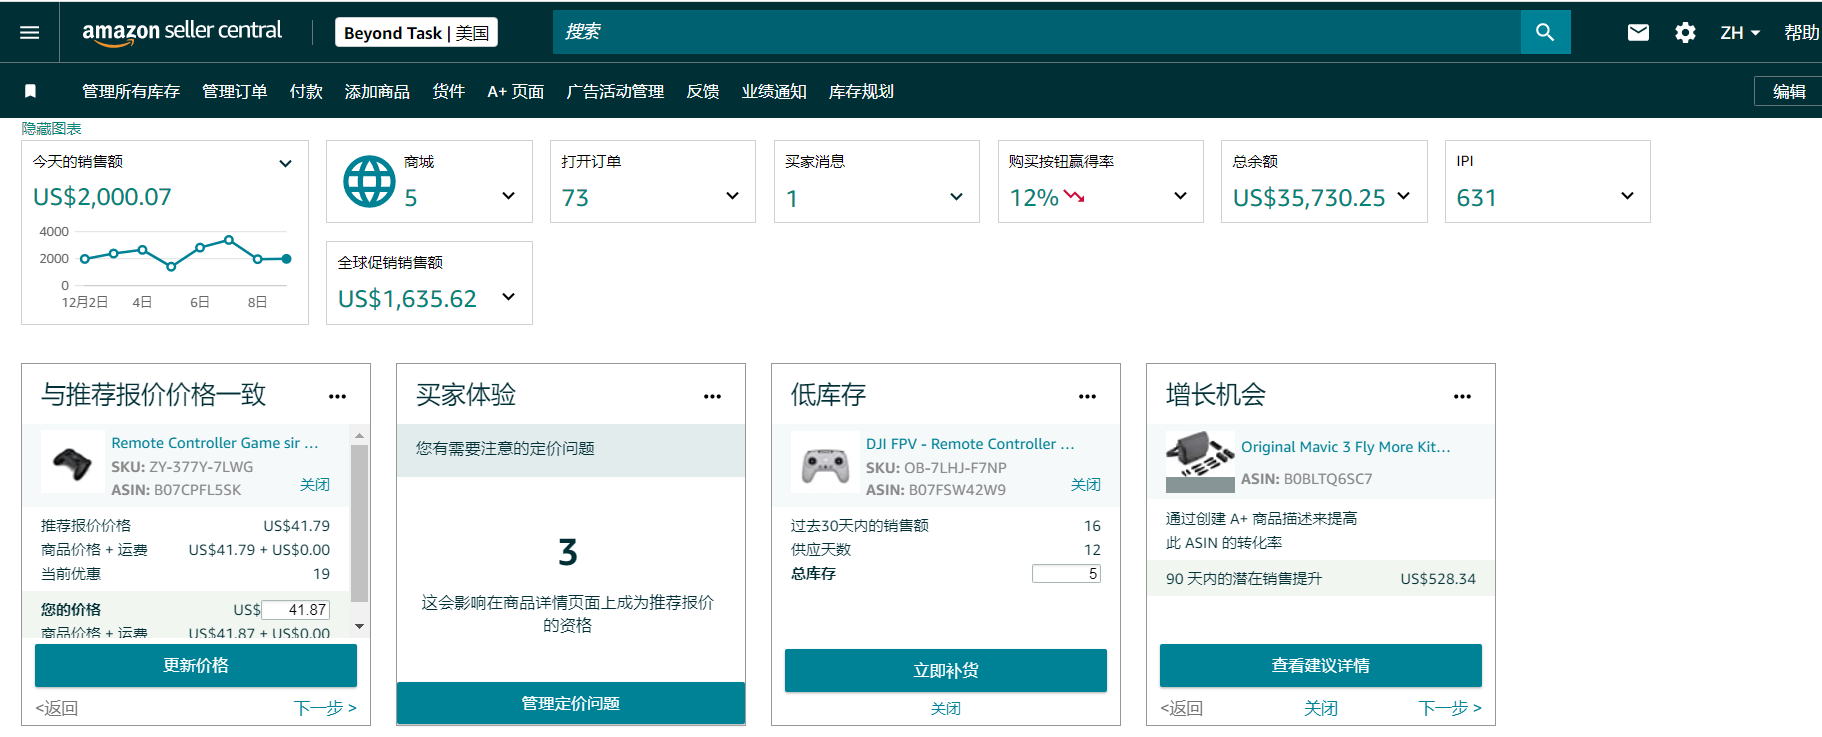1822x737 pixels.
Task: Click the 更新价格 button
Action: pos(196,665)
